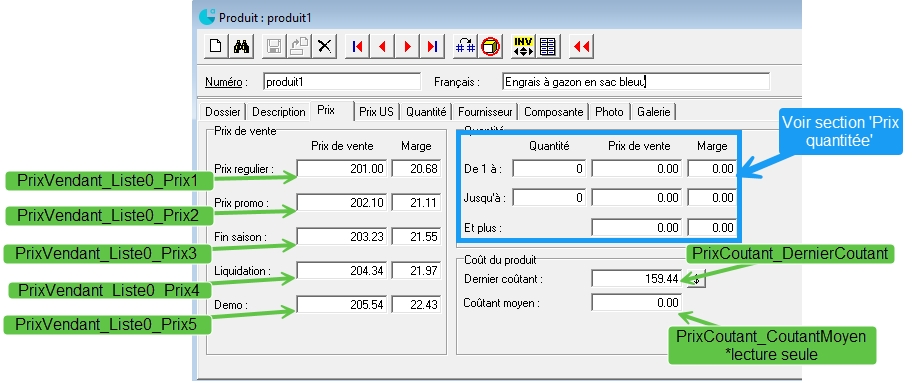Click the renumber ## toolbar icon
Image resolution: width=905 pixels, height=381 pixels.
[x=465, y=47]
